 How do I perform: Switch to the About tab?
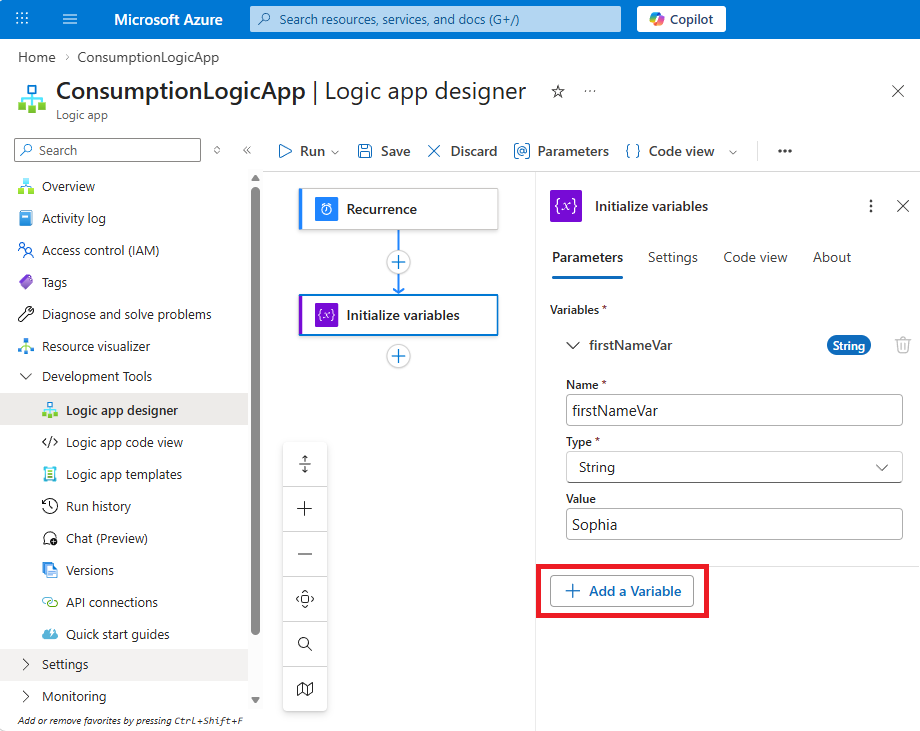click(831, 258)
